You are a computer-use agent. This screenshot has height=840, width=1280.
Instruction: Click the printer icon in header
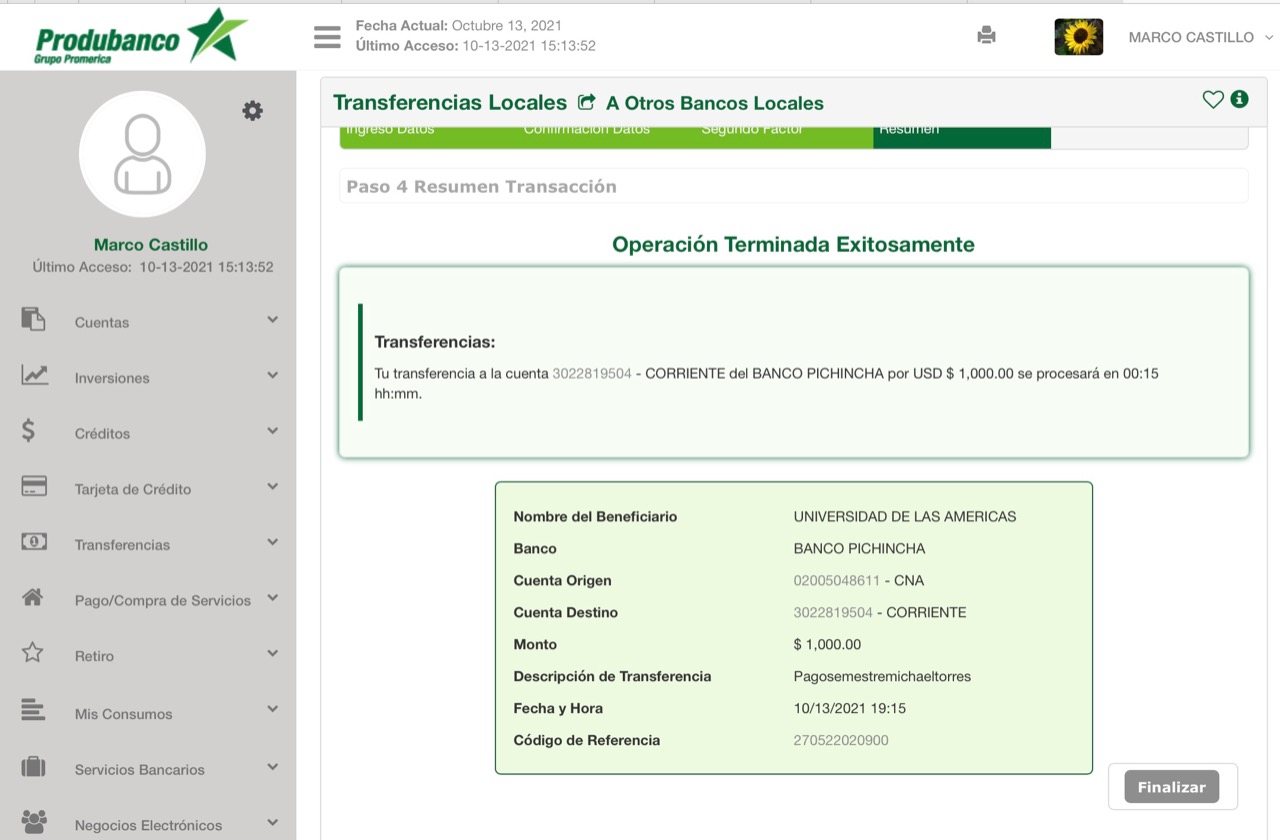pyautogui.click(x=986, y=36)
